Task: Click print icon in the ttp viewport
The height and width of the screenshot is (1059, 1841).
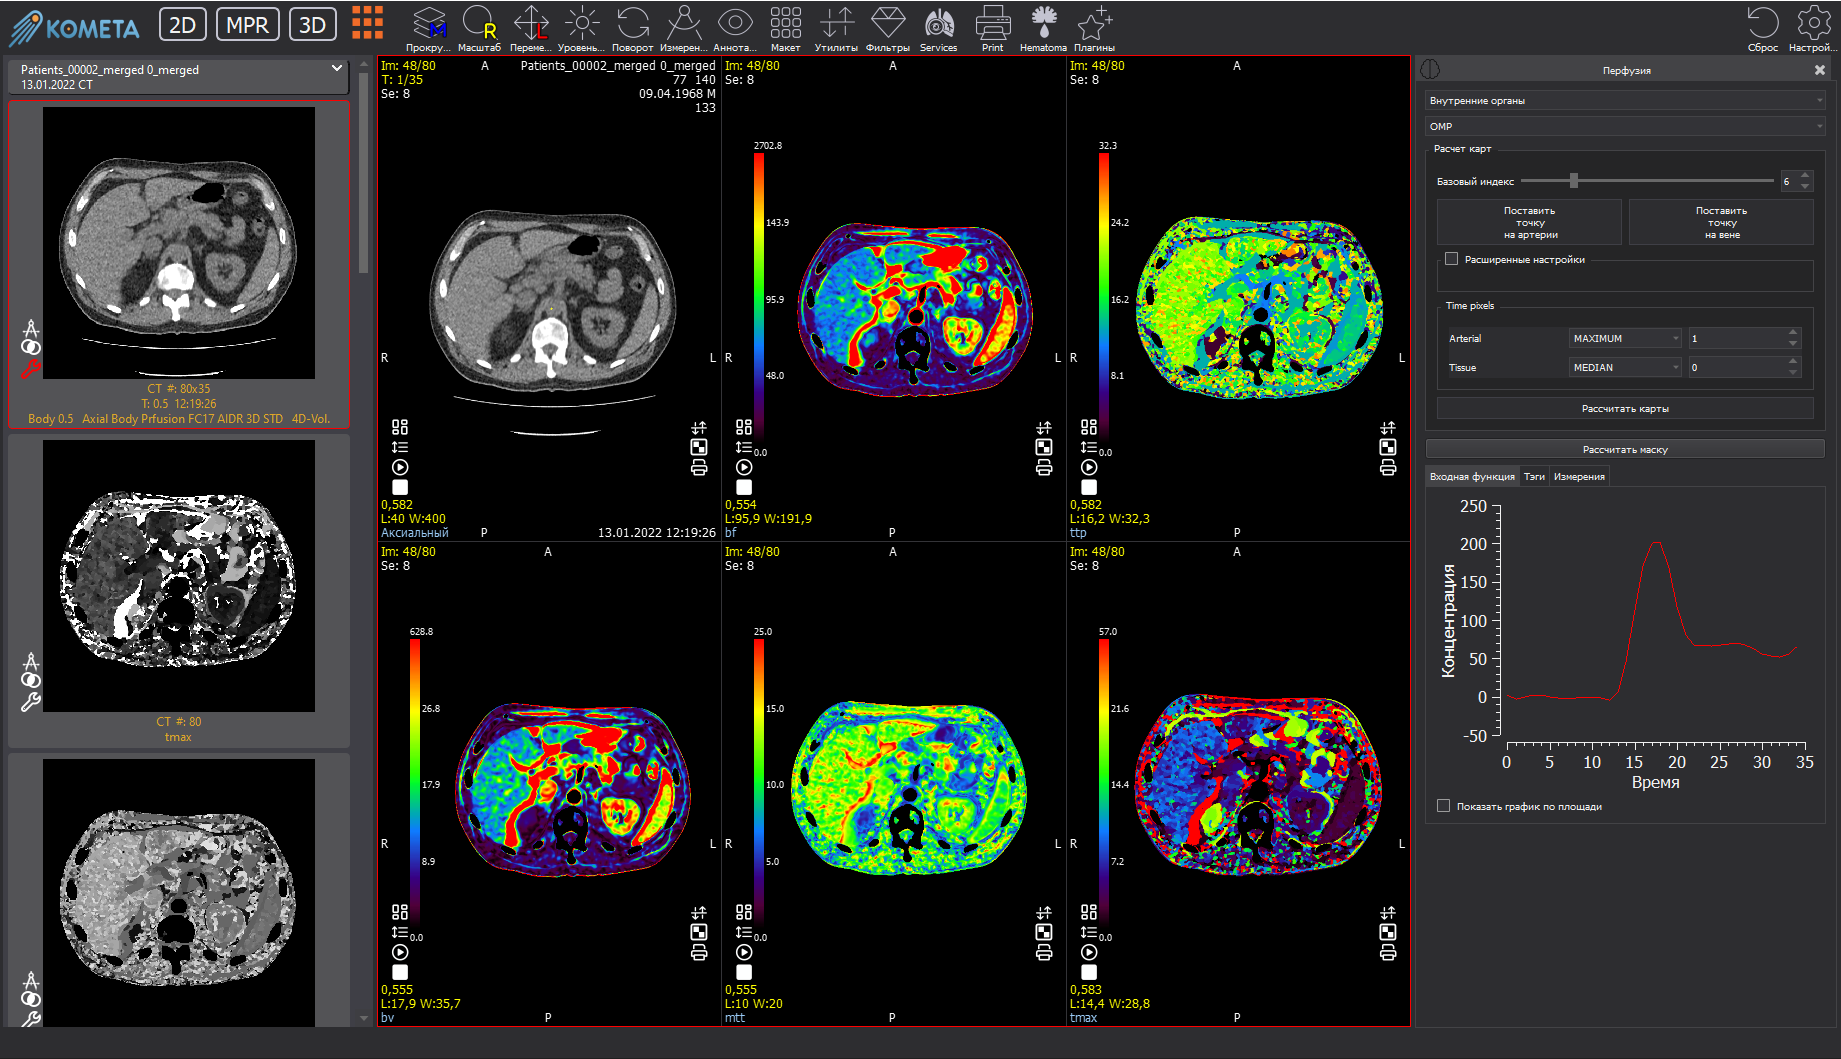Action: [x=1388, y=467]
